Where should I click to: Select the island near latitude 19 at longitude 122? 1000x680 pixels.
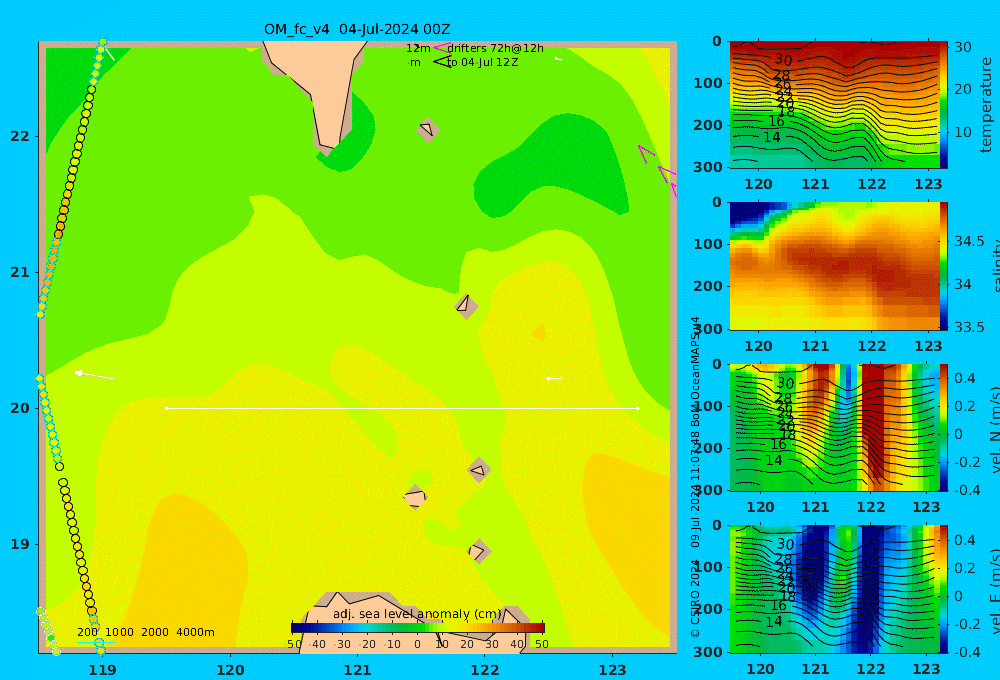(x=479, y=551)
